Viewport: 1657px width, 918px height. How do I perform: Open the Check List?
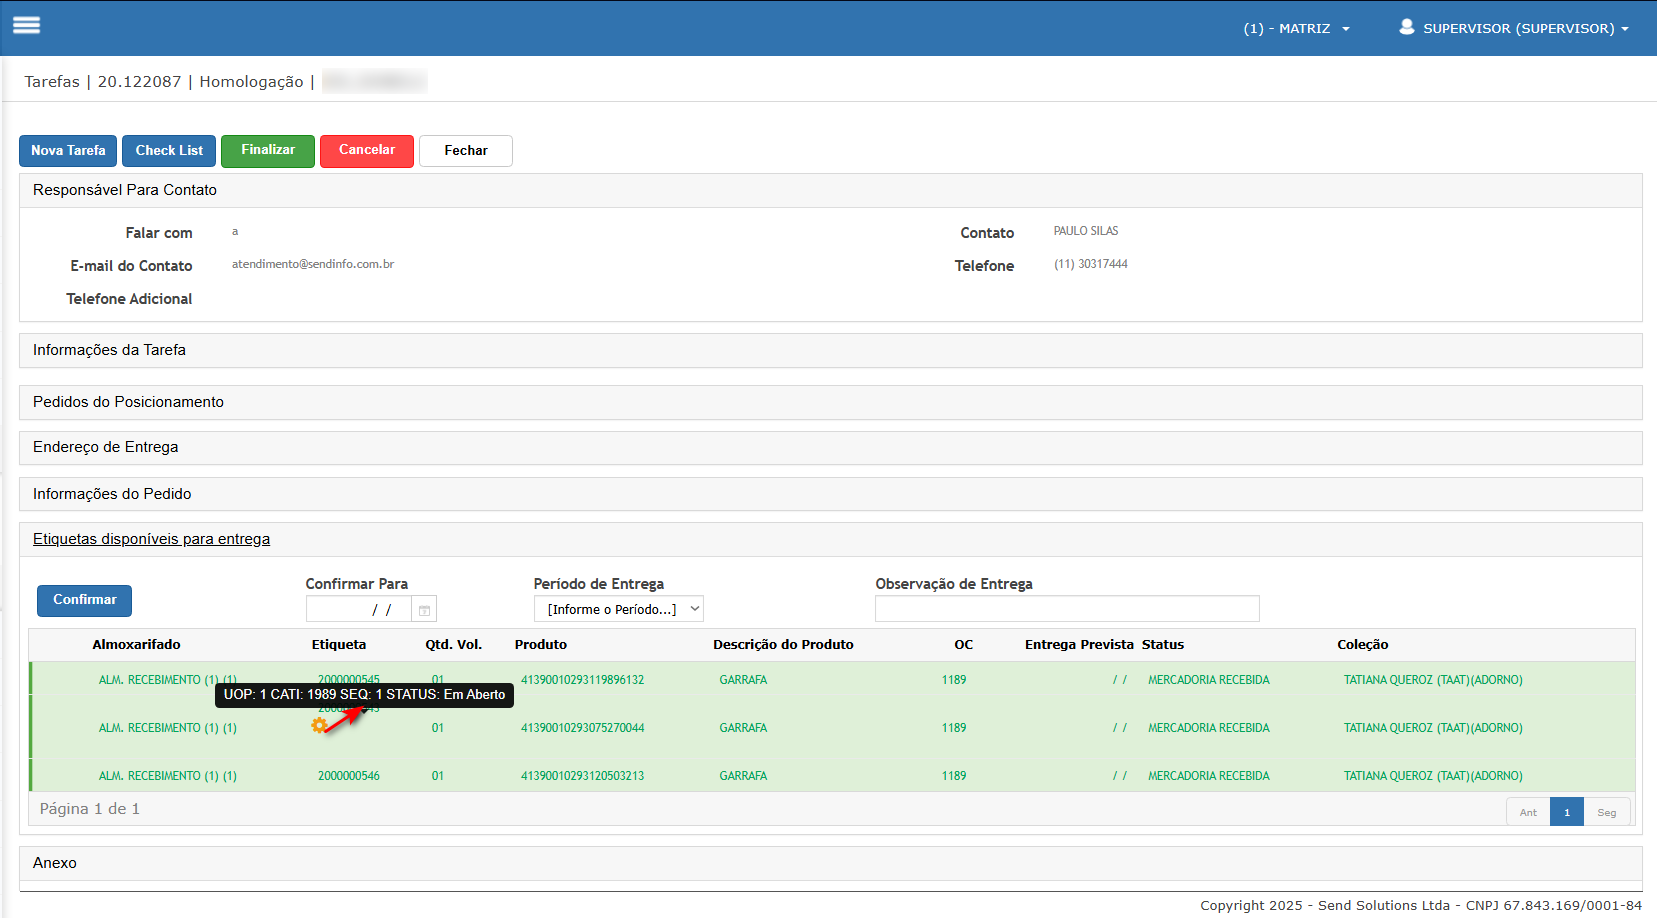(x=169, y=151)
